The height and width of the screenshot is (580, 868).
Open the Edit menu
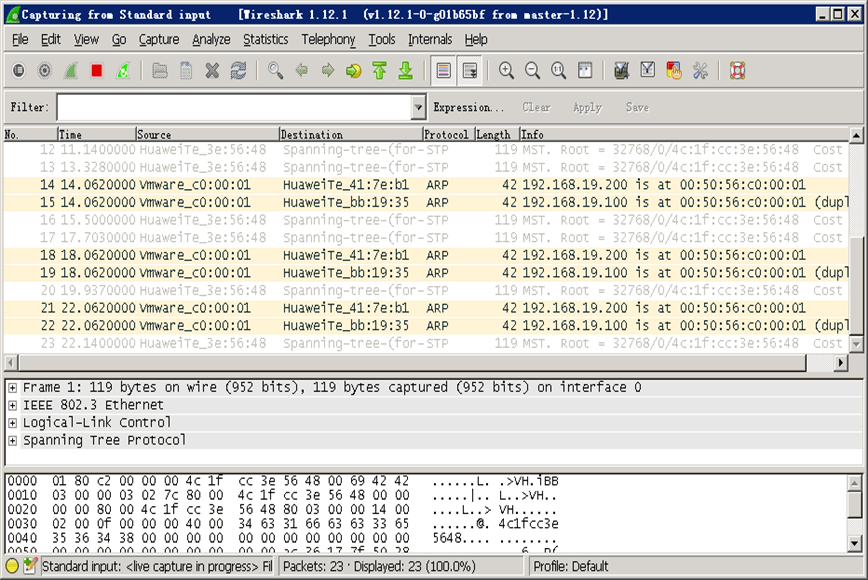click(x=50, y=39)
